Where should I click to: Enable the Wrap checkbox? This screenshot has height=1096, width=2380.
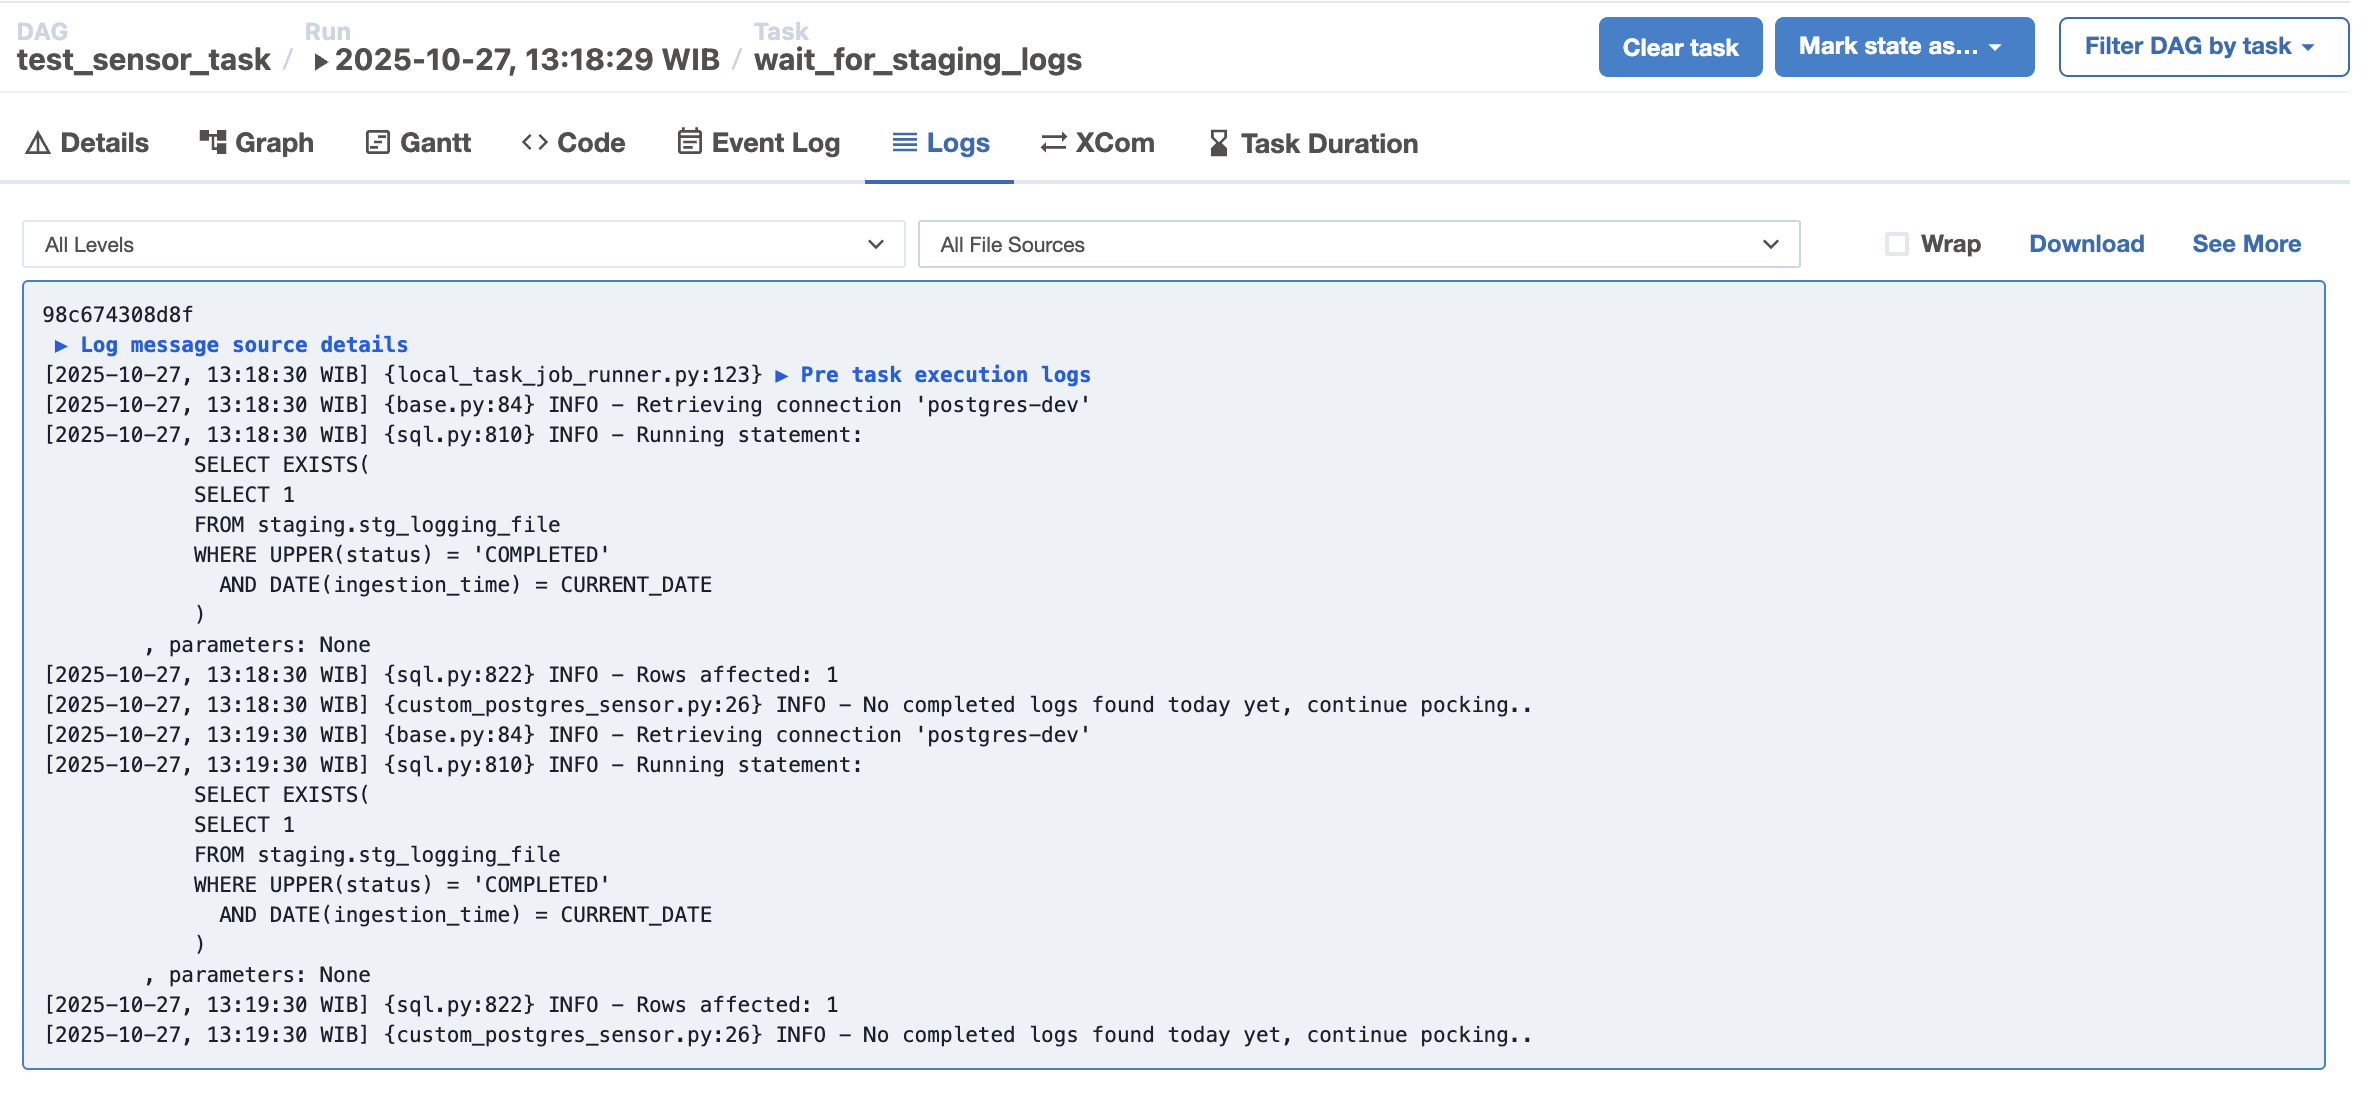tap(1896, 244)
